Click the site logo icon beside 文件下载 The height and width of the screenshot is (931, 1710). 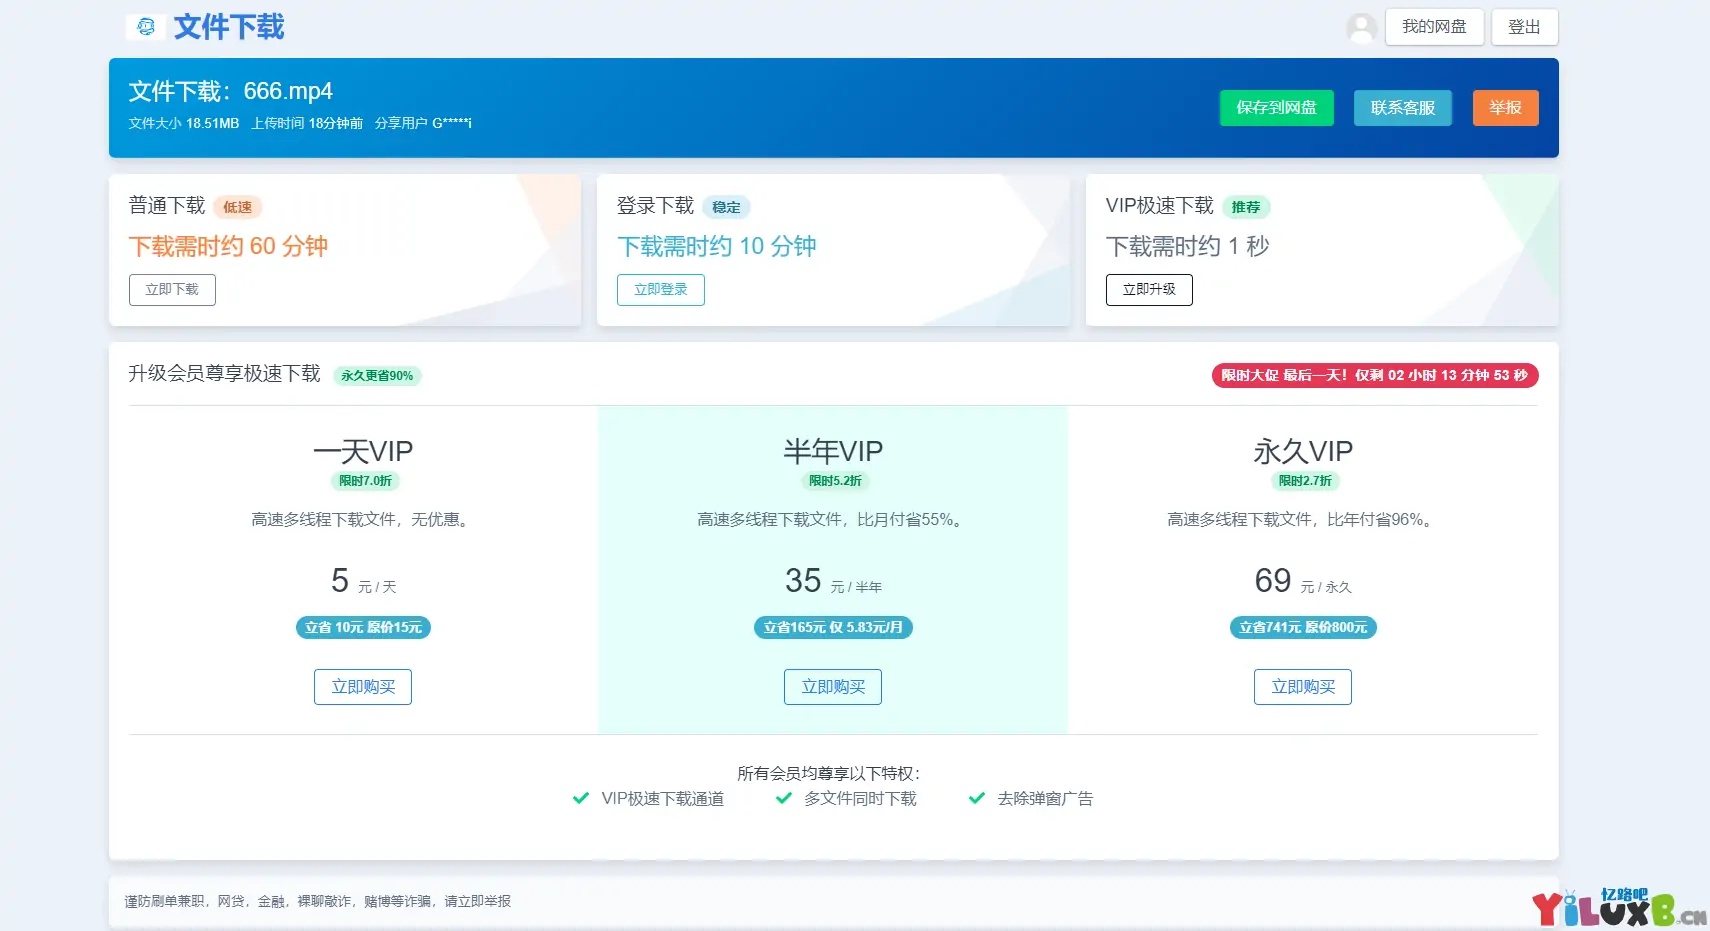coord(146,27)
